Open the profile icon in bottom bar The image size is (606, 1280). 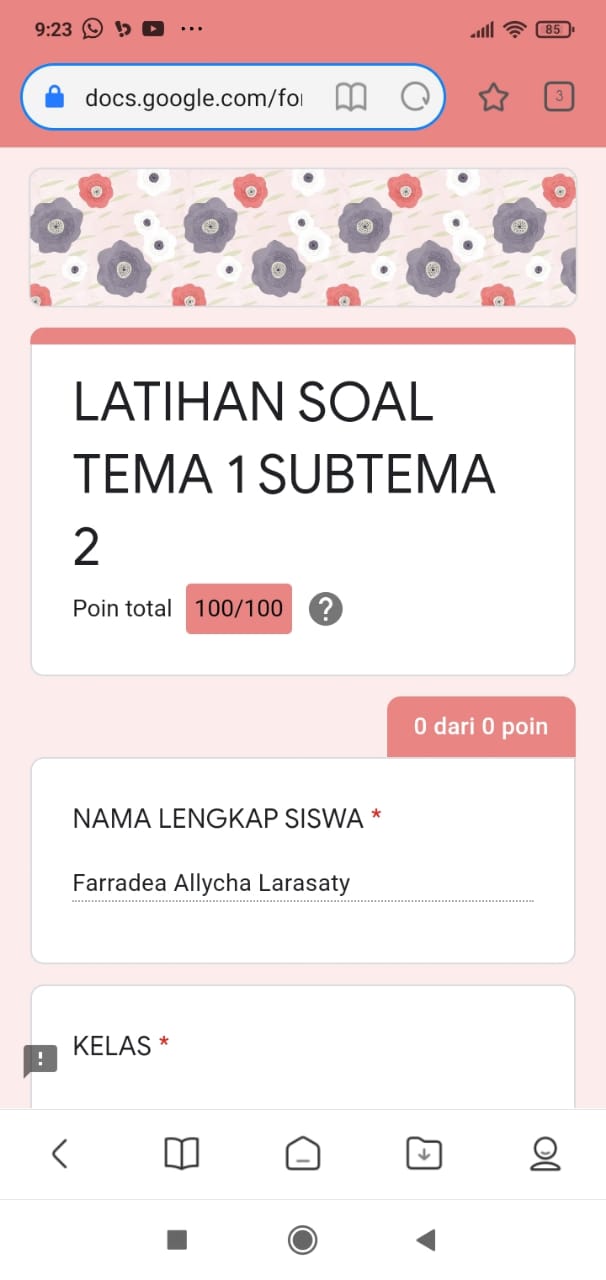point(545,1154)
